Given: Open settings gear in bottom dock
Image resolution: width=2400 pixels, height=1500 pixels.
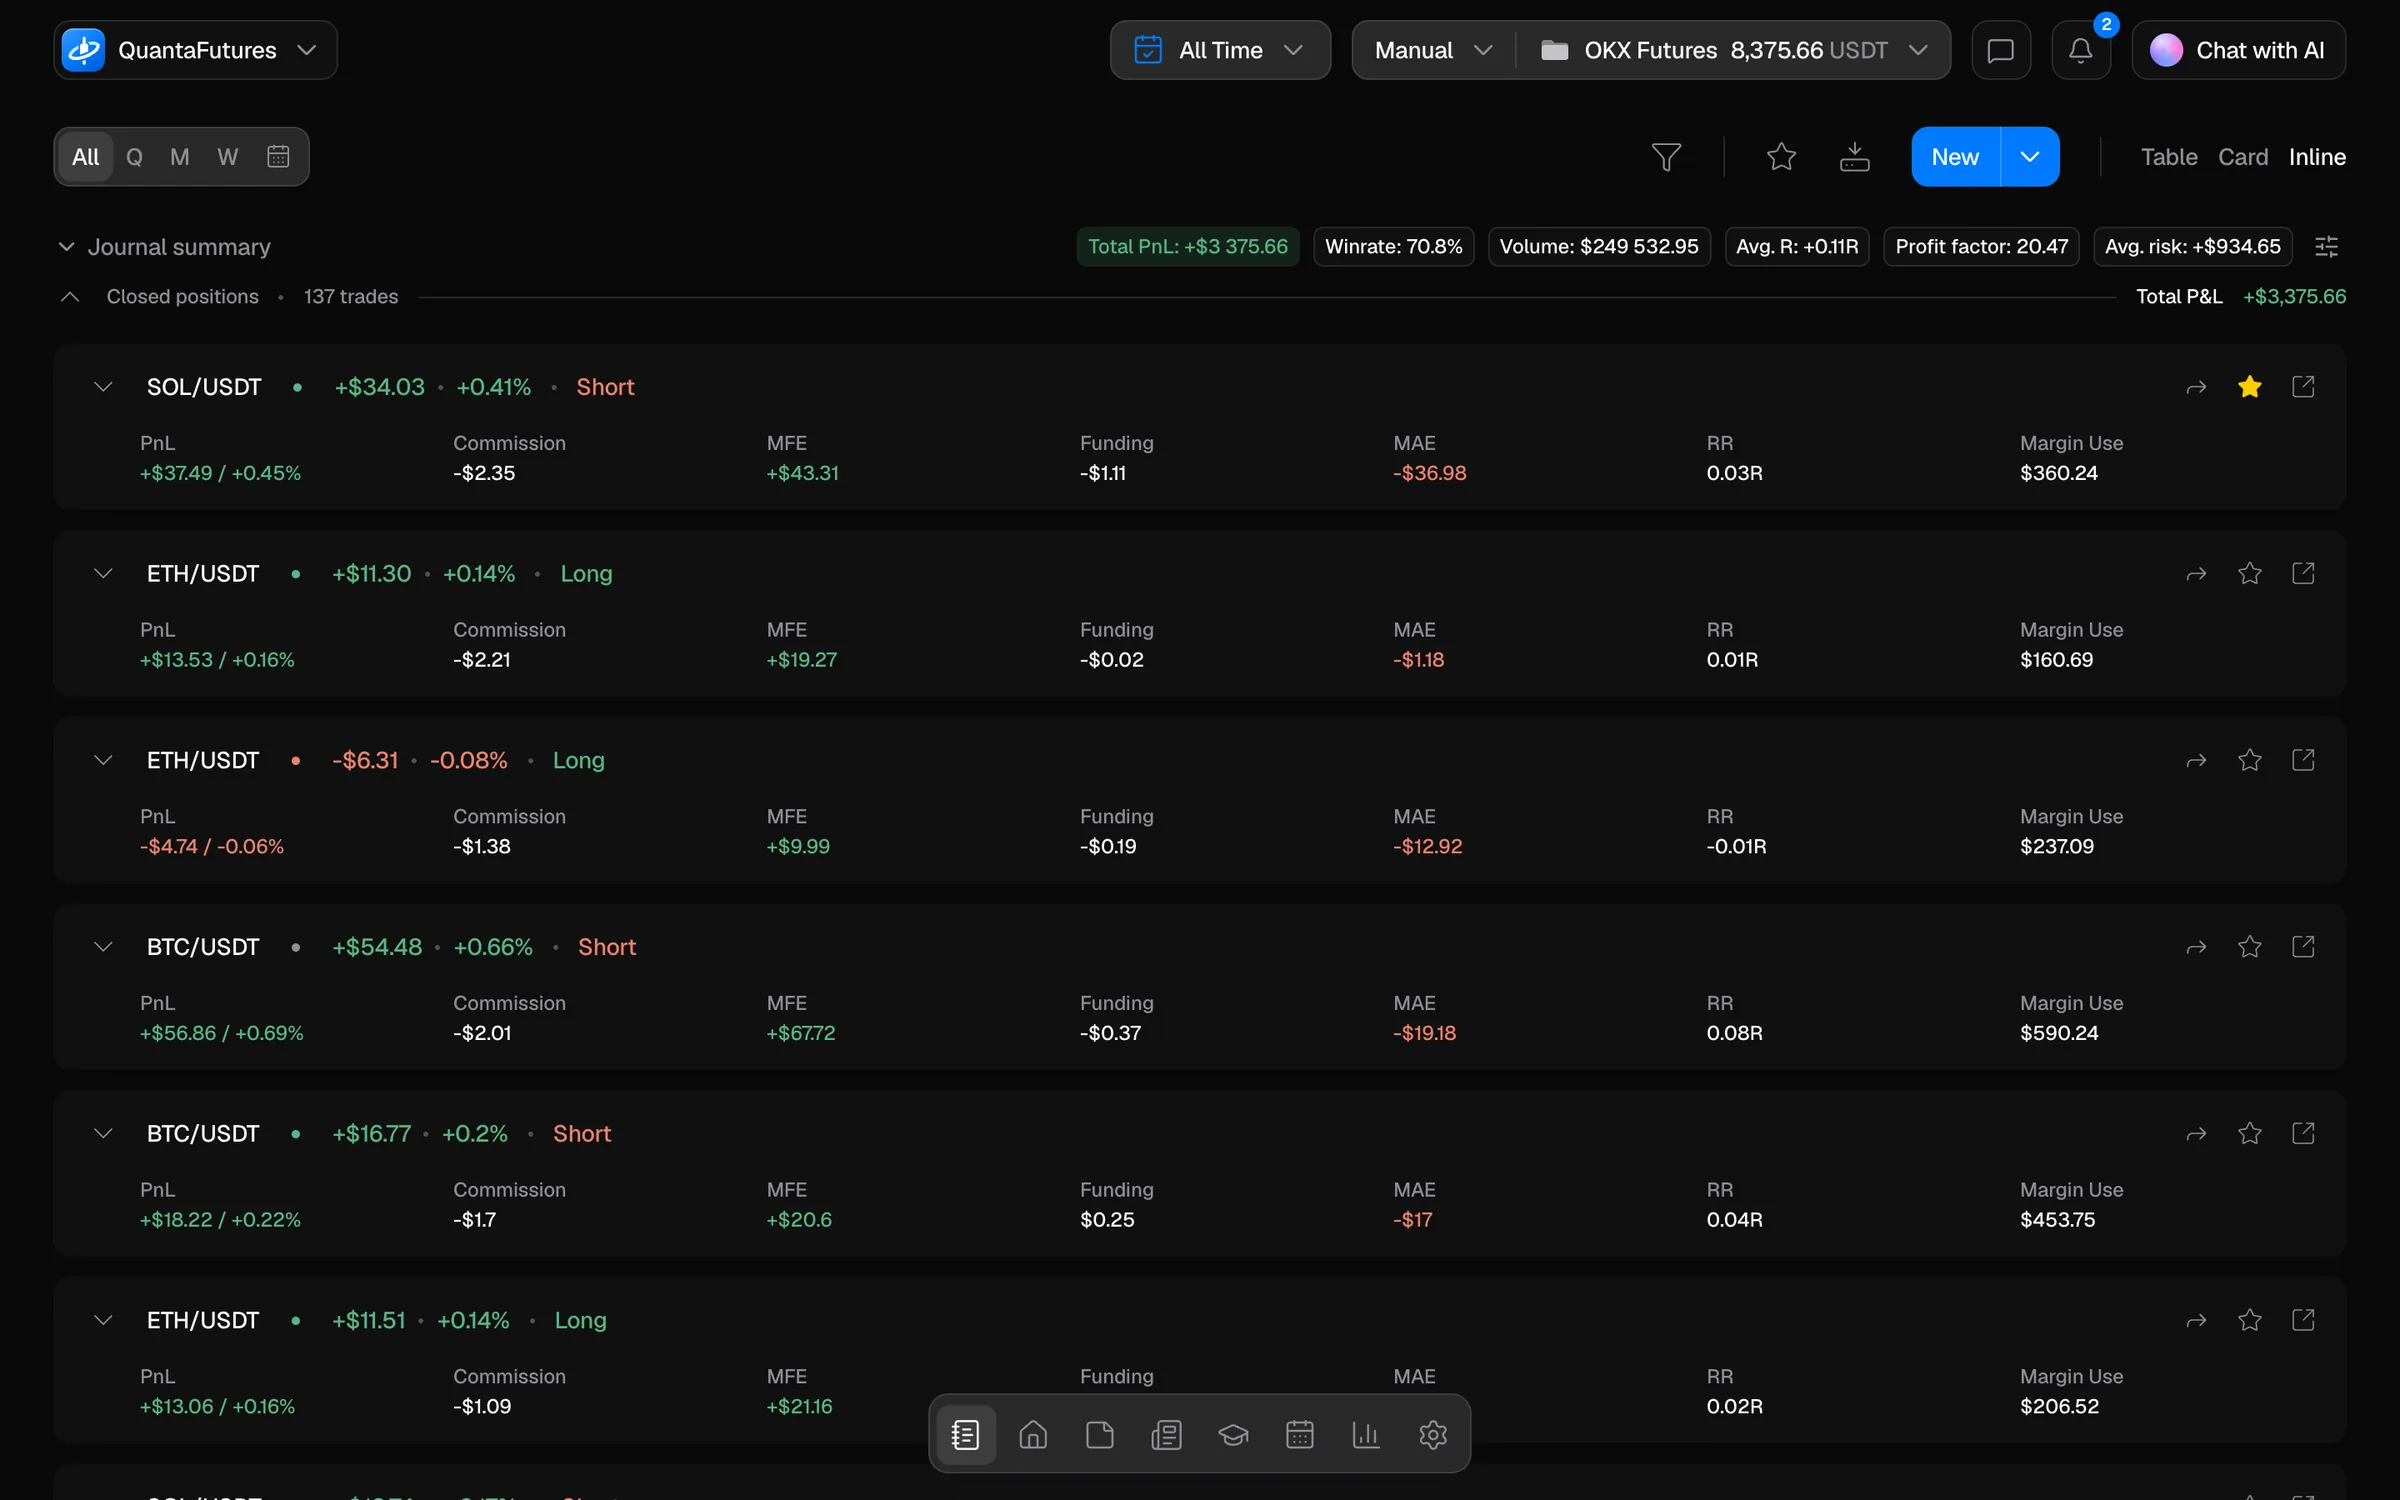Looking at the screenshot, I should (x=1433, y=1435).
